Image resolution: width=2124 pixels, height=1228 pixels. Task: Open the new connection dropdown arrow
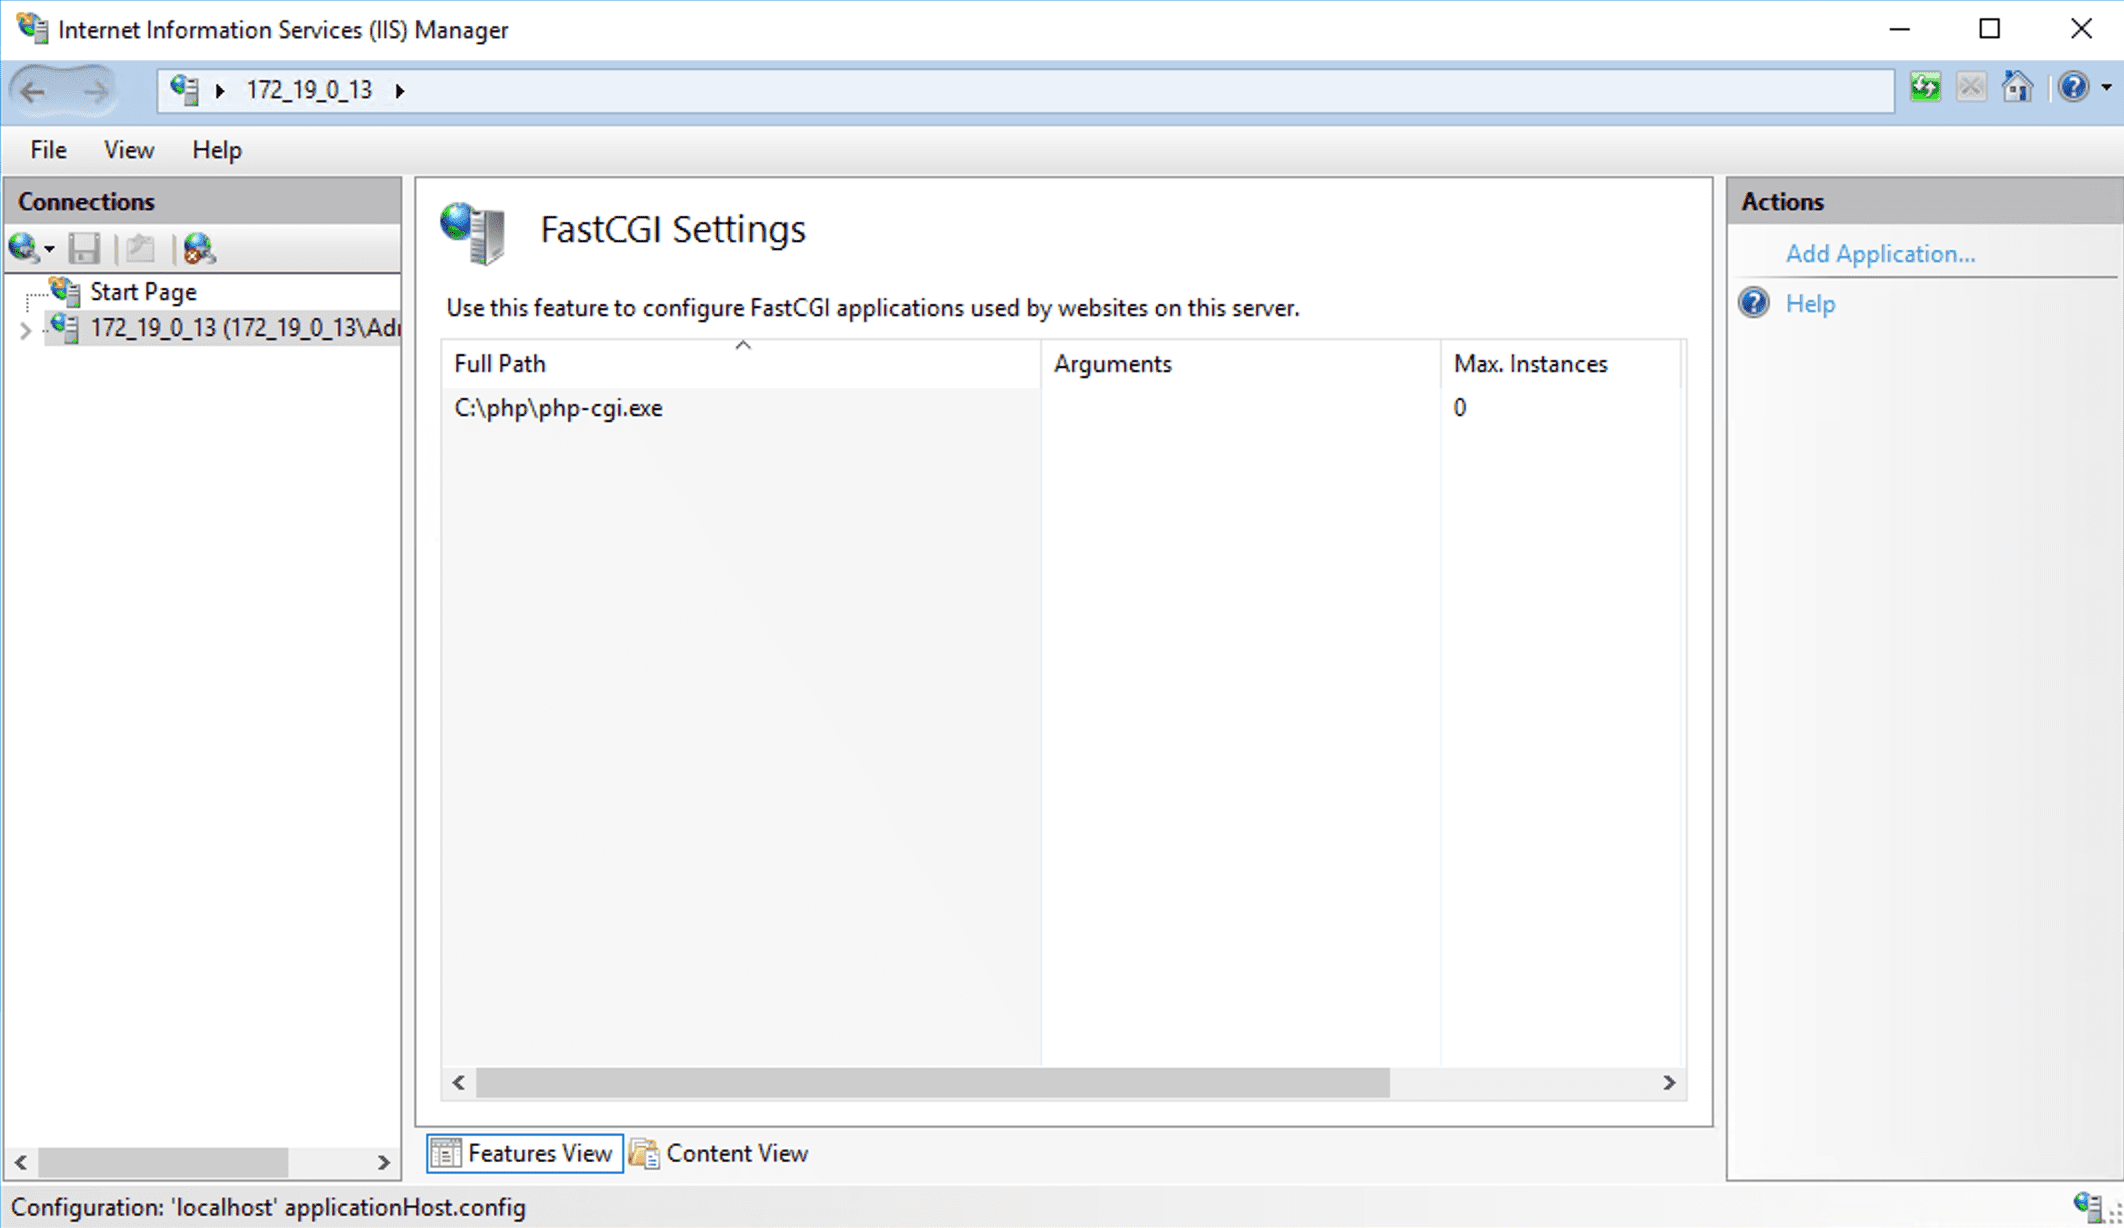(49, 249)
